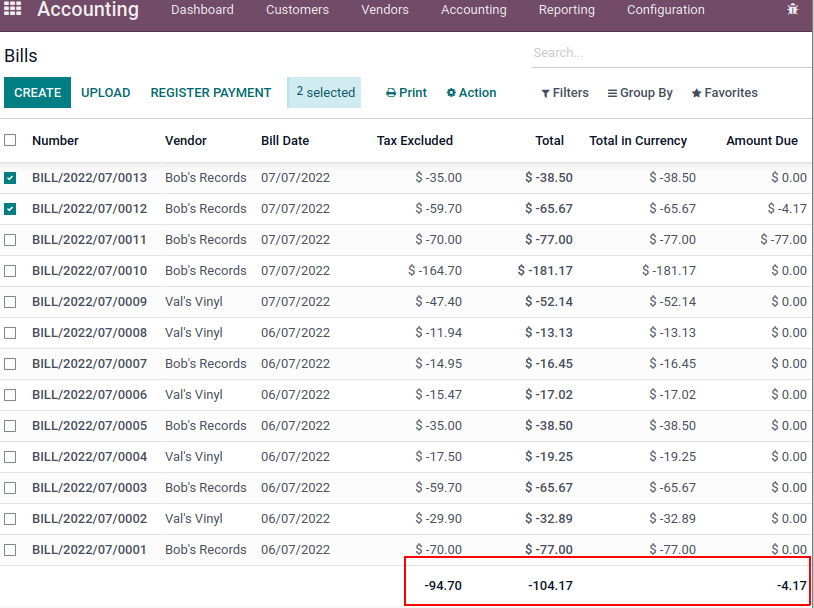Expand the Filters dropdown
Screen dimensions: 814x608
pos(565,92)
